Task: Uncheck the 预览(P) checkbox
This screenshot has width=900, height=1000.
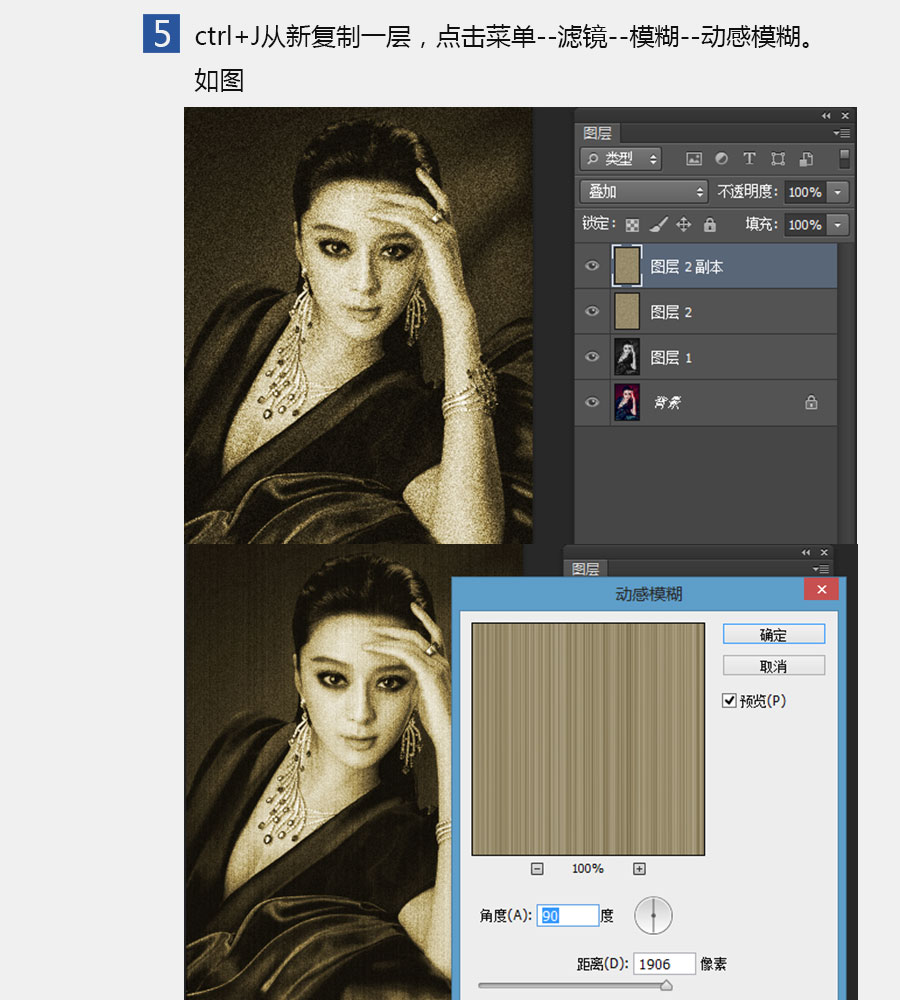Action: pyautogui.click(x=729, y=701)
